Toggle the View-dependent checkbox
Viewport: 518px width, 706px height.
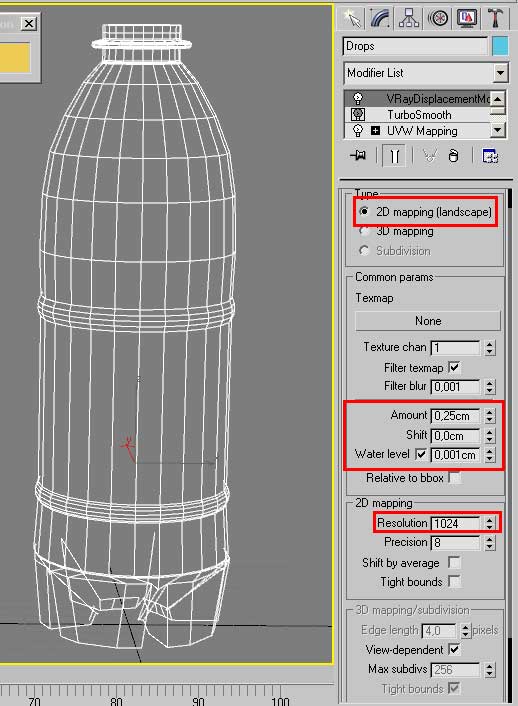pos(454,649)
